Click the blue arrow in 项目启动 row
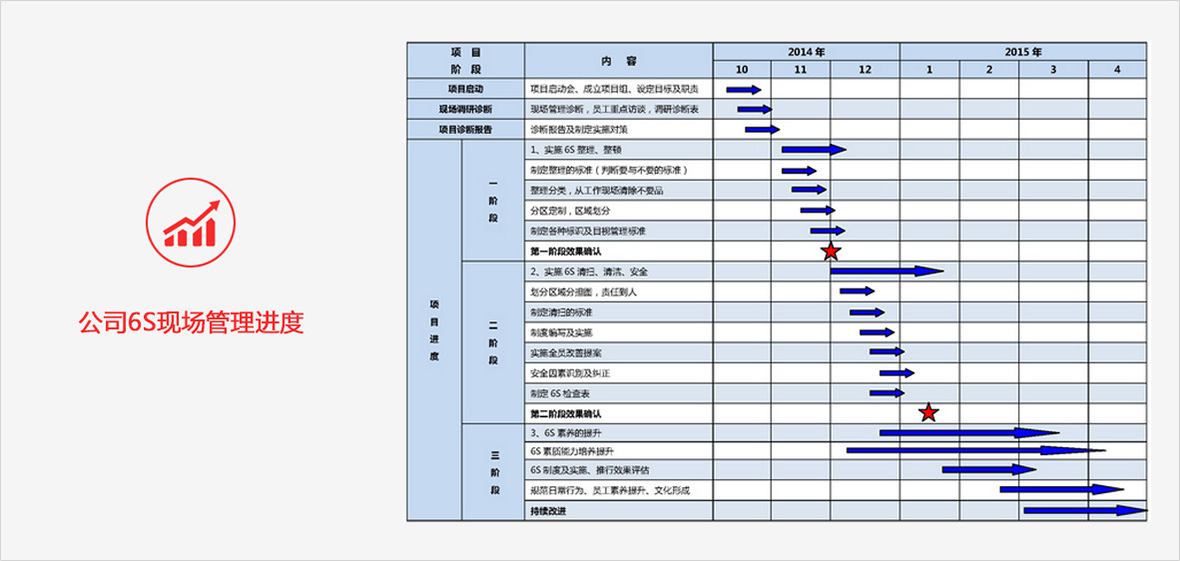Image resolution: width=1180 pixels, height=561 pixels. pos(743,89)
